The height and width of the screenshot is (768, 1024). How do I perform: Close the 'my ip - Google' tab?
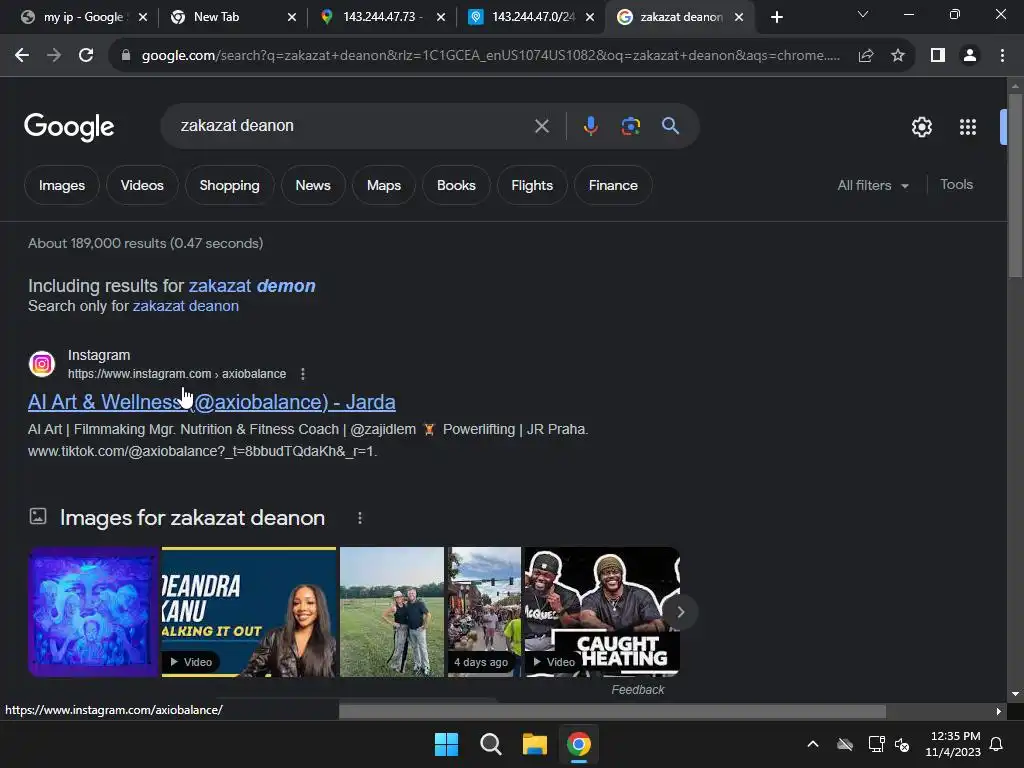(143, 17)
